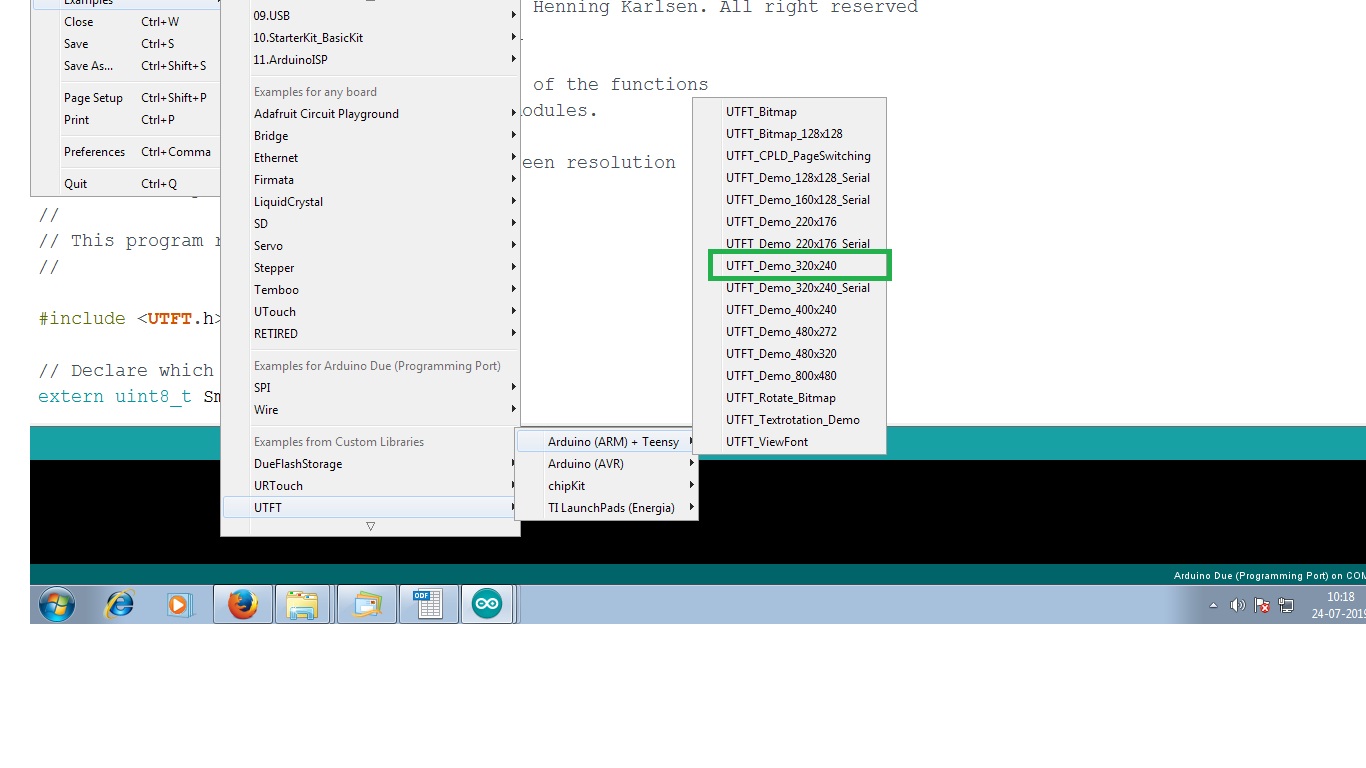Open the UTFT_CPLD_PageSwitching example
The image size is (1366, 768).
[789, 155]
